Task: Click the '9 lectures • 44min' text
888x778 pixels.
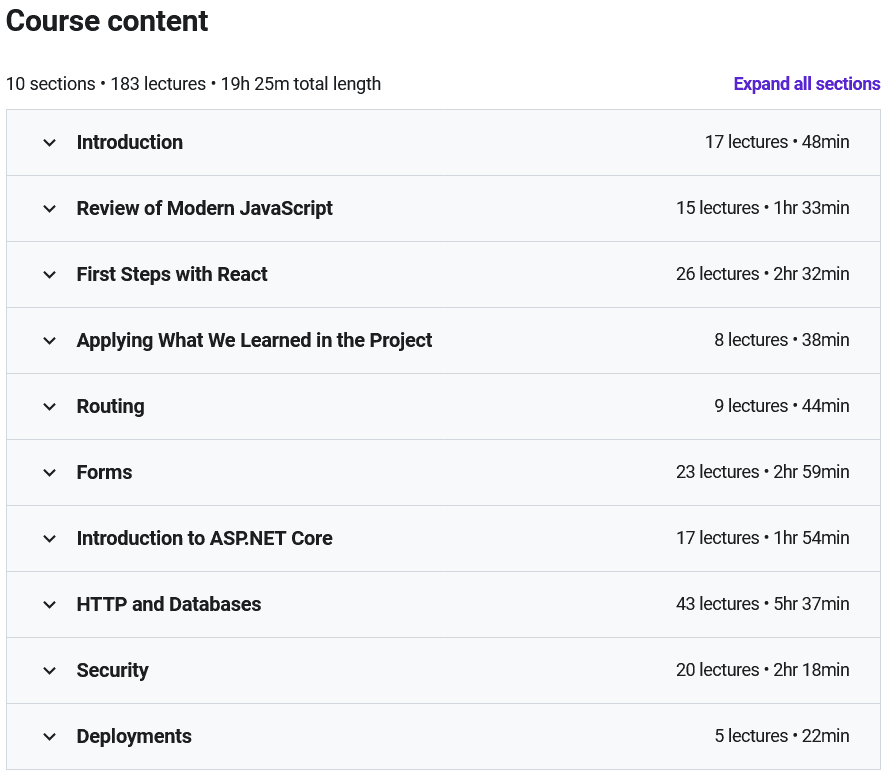Action: (782, 405)
